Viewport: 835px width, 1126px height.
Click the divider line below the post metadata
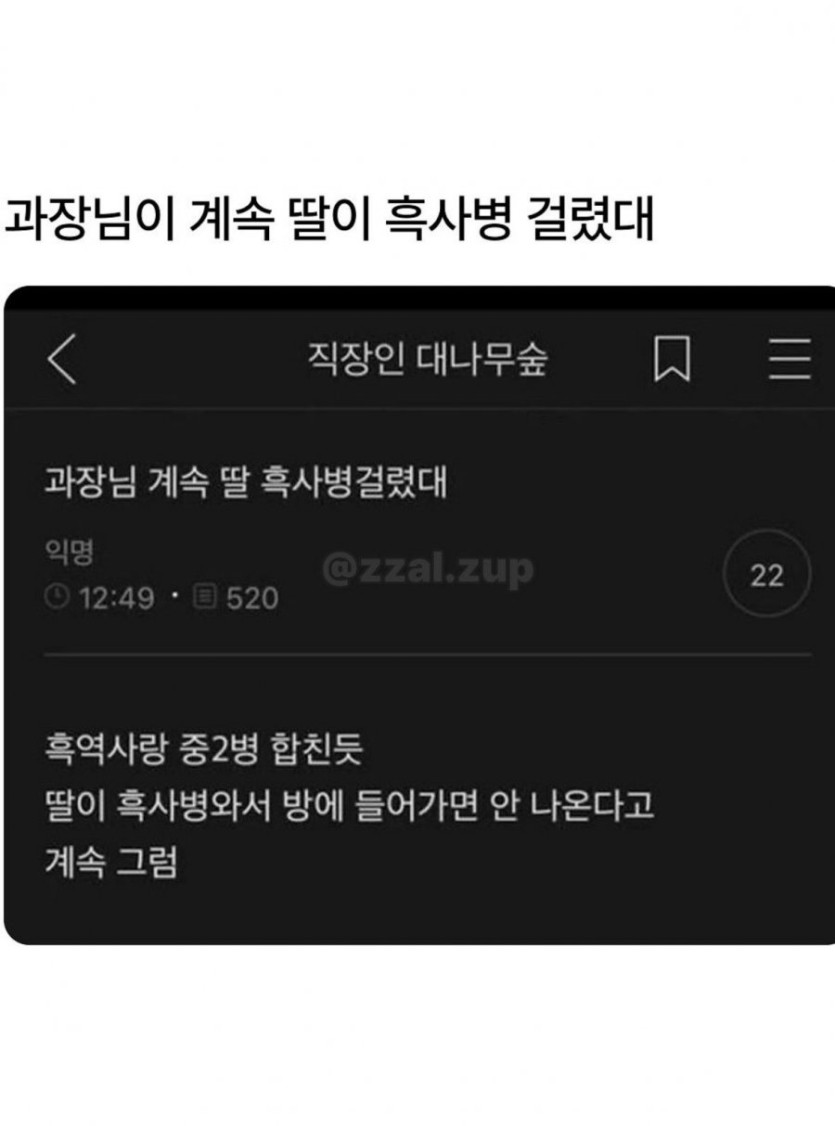(428, 655)
